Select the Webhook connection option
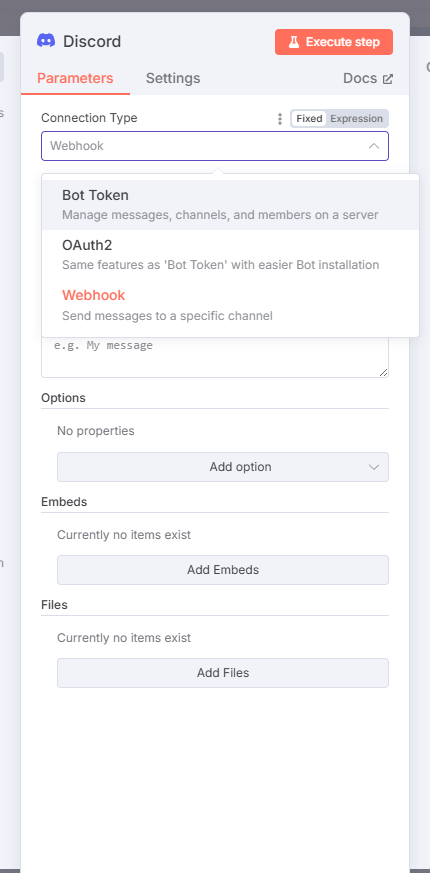 tap(230, 305)
